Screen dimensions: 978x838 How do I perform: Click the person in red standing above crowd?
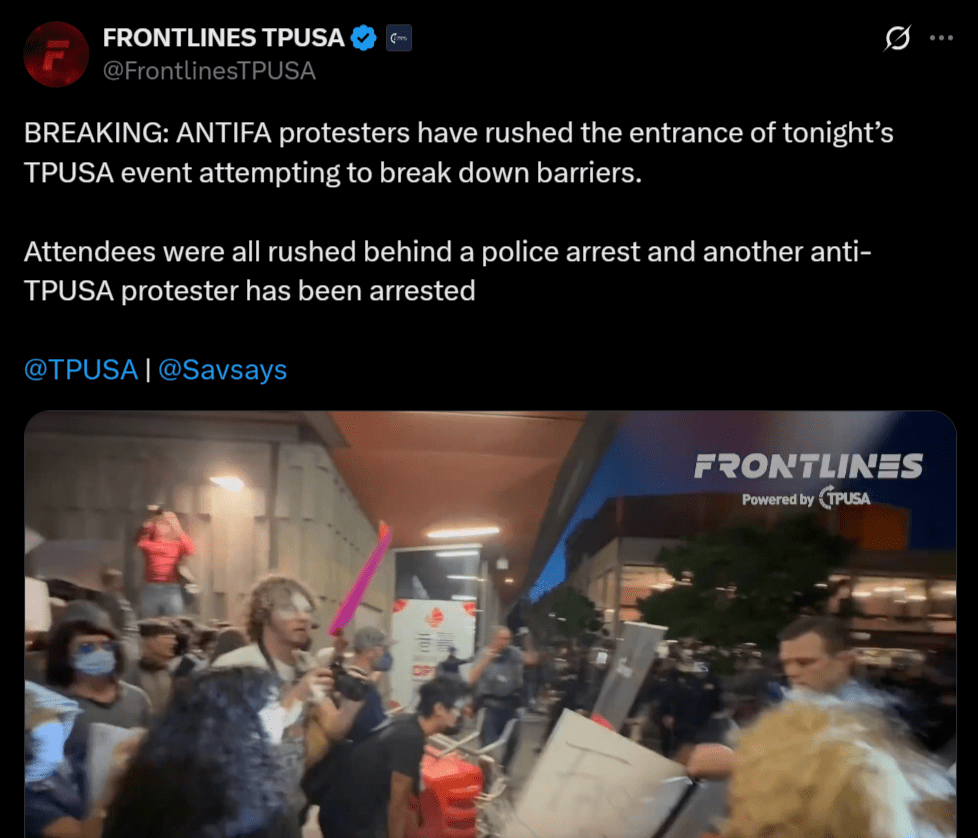pyautogui.click(x=163, y=564)
